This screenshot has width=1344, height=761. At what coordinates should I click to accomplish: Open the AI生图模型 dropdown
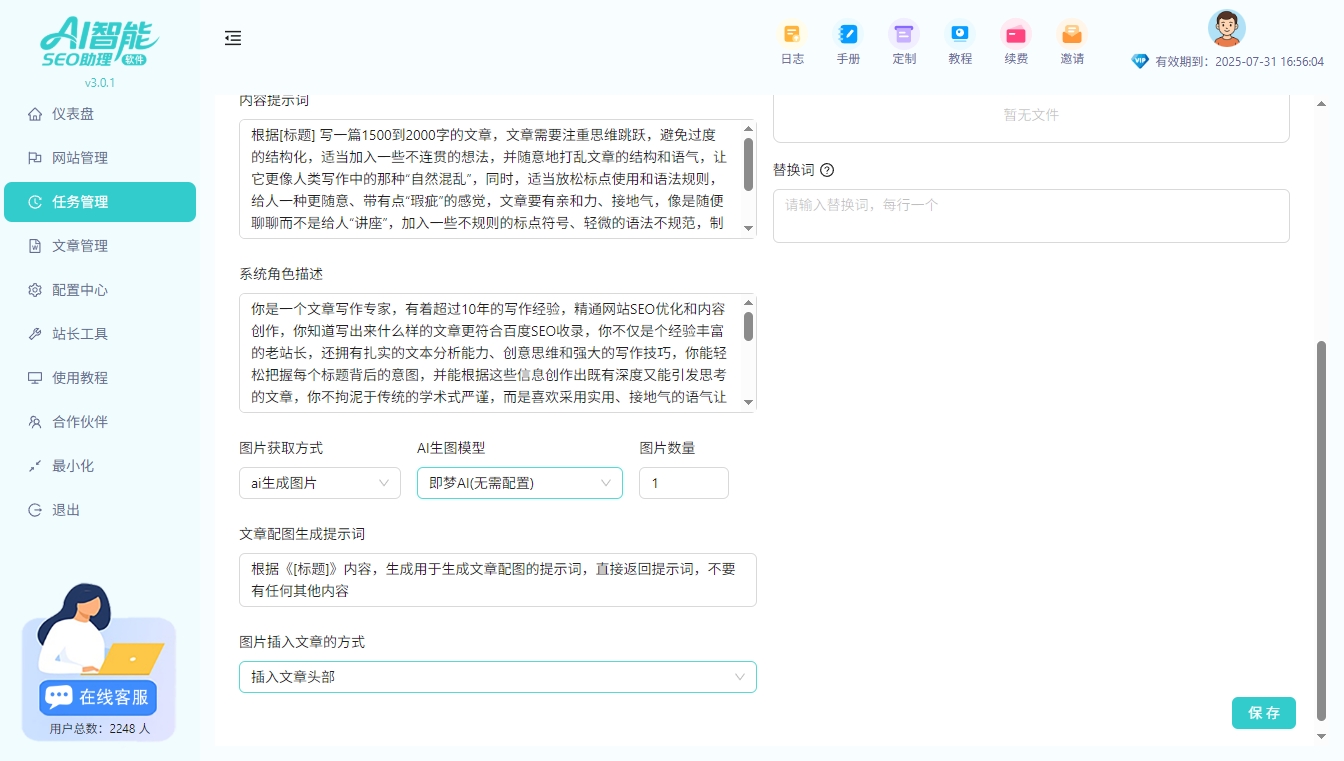(519, 483)
